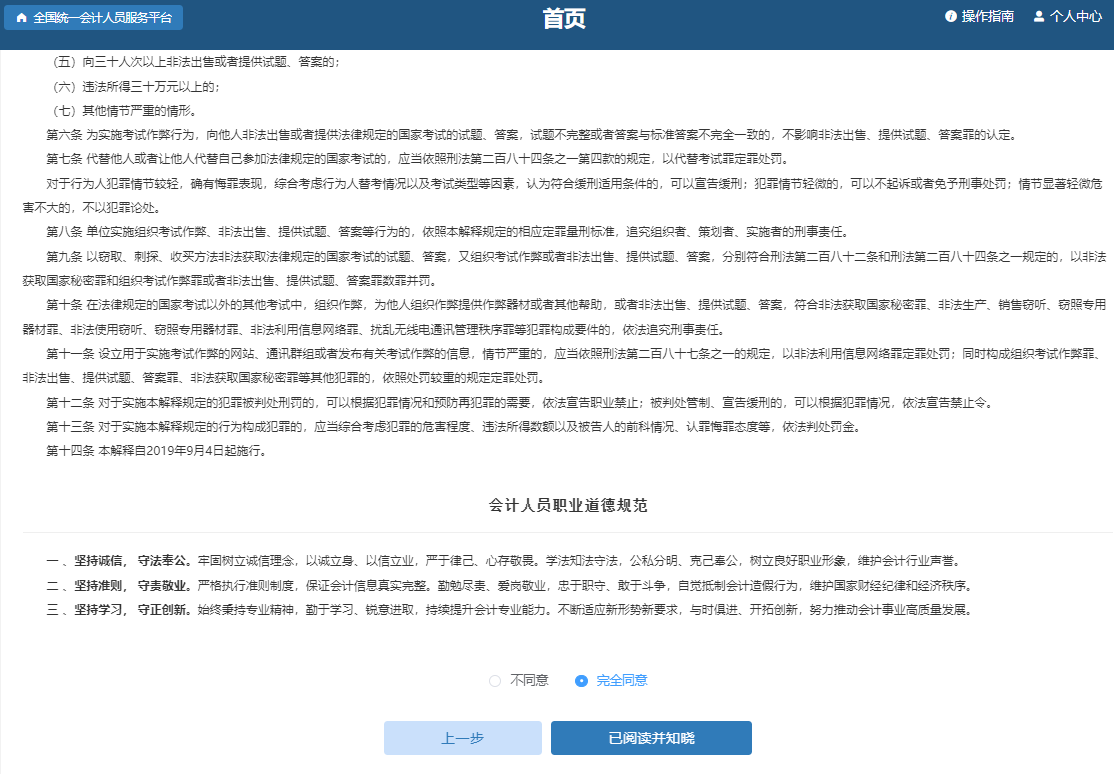Click the house symbol inside the platform label
This screenshot has width=1114, height=774.
click(21, 17)
